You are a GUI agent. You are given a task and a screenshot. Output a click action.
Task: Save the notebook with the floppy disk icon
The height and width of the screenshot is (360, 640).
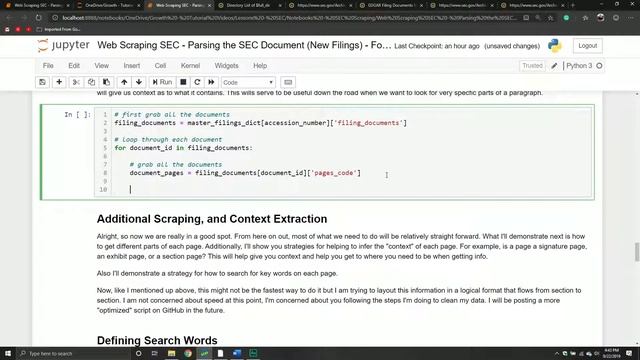(x=42, y=82)
